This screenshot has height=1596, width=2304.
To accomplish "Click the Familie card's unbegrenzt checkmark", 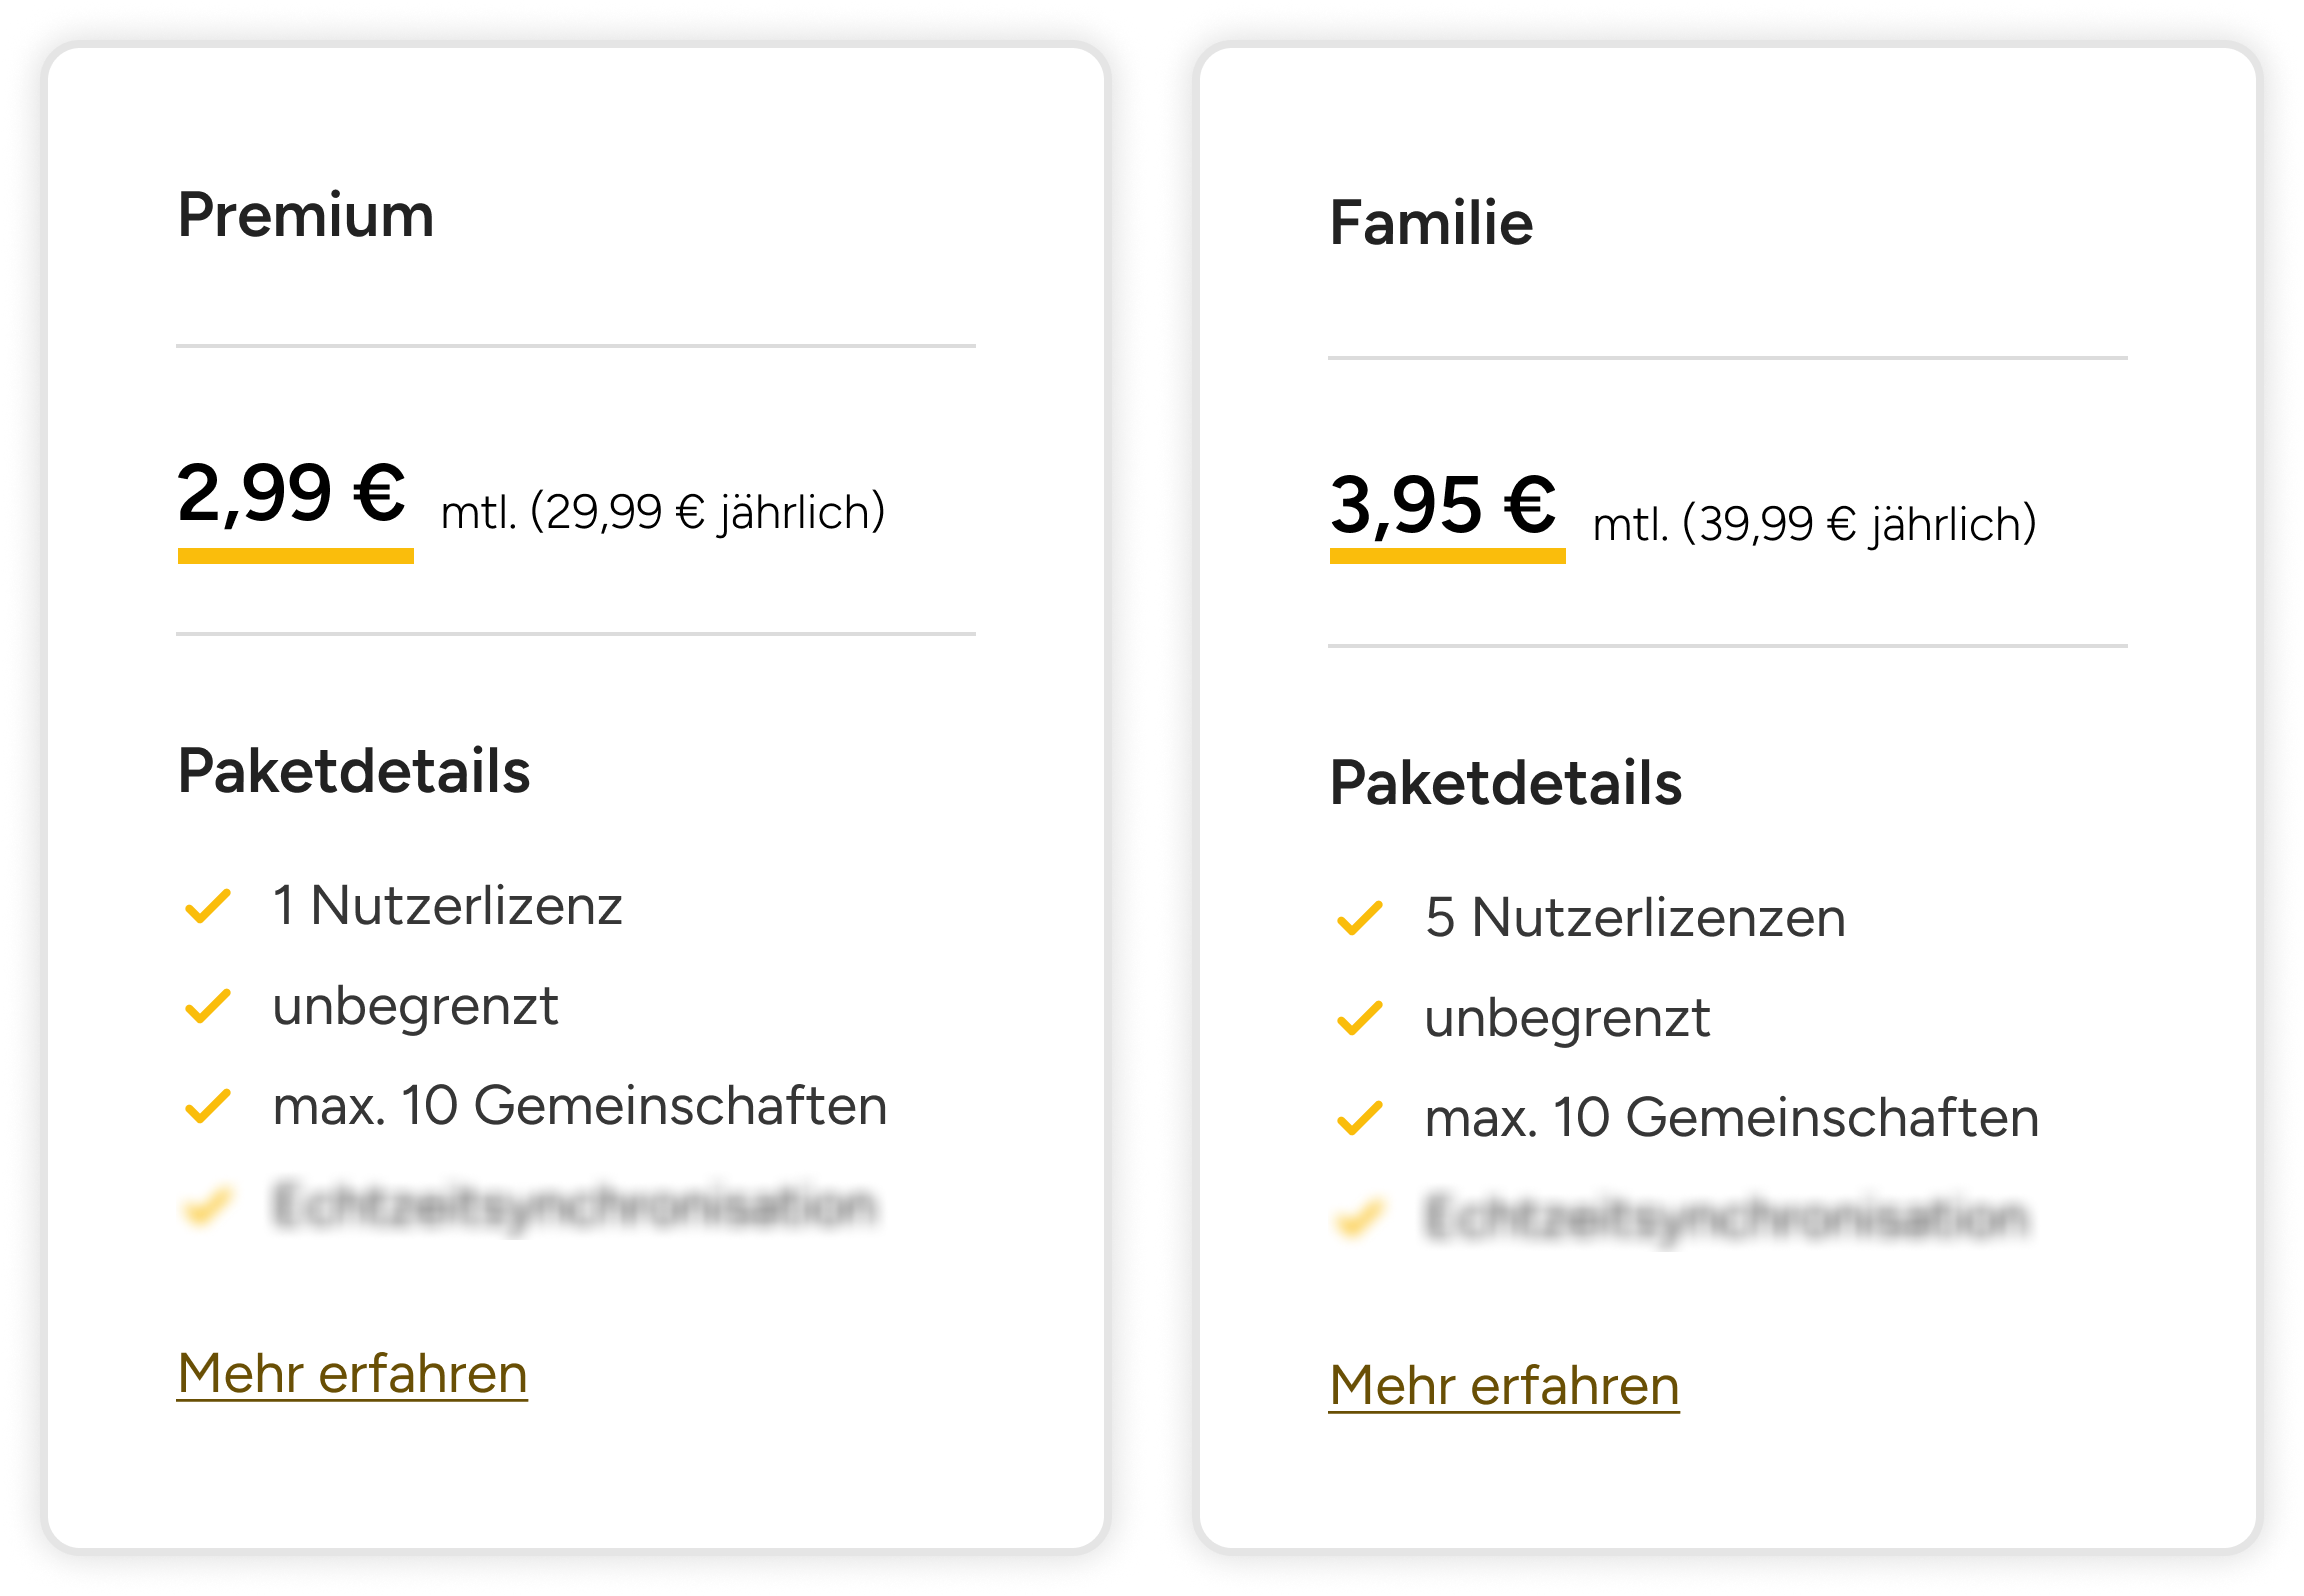I will (1360, 1018).
